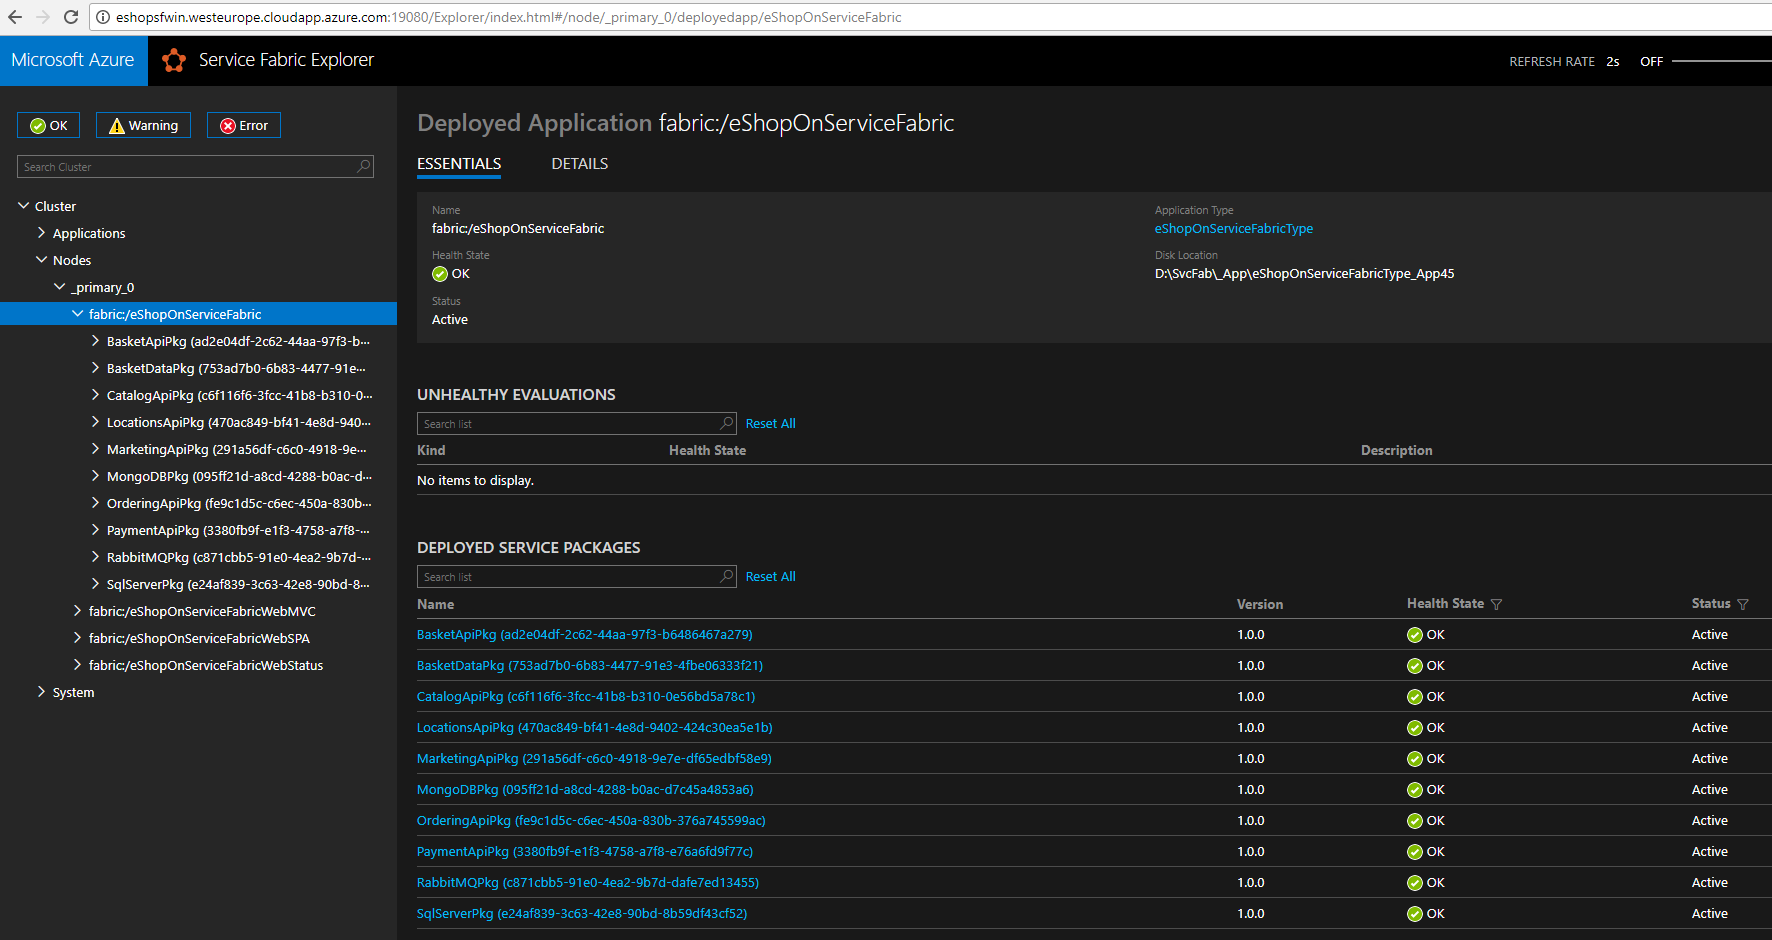Expand the Applications tree node
The image size is (1772, 940).
point(42,233)
